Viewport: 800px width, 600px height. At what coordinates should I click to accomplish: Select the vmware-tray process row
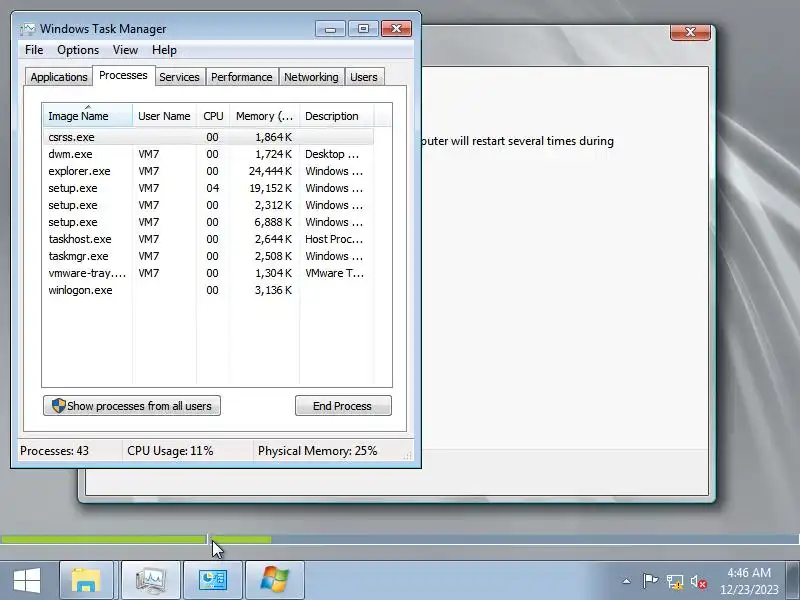[208, 273]
